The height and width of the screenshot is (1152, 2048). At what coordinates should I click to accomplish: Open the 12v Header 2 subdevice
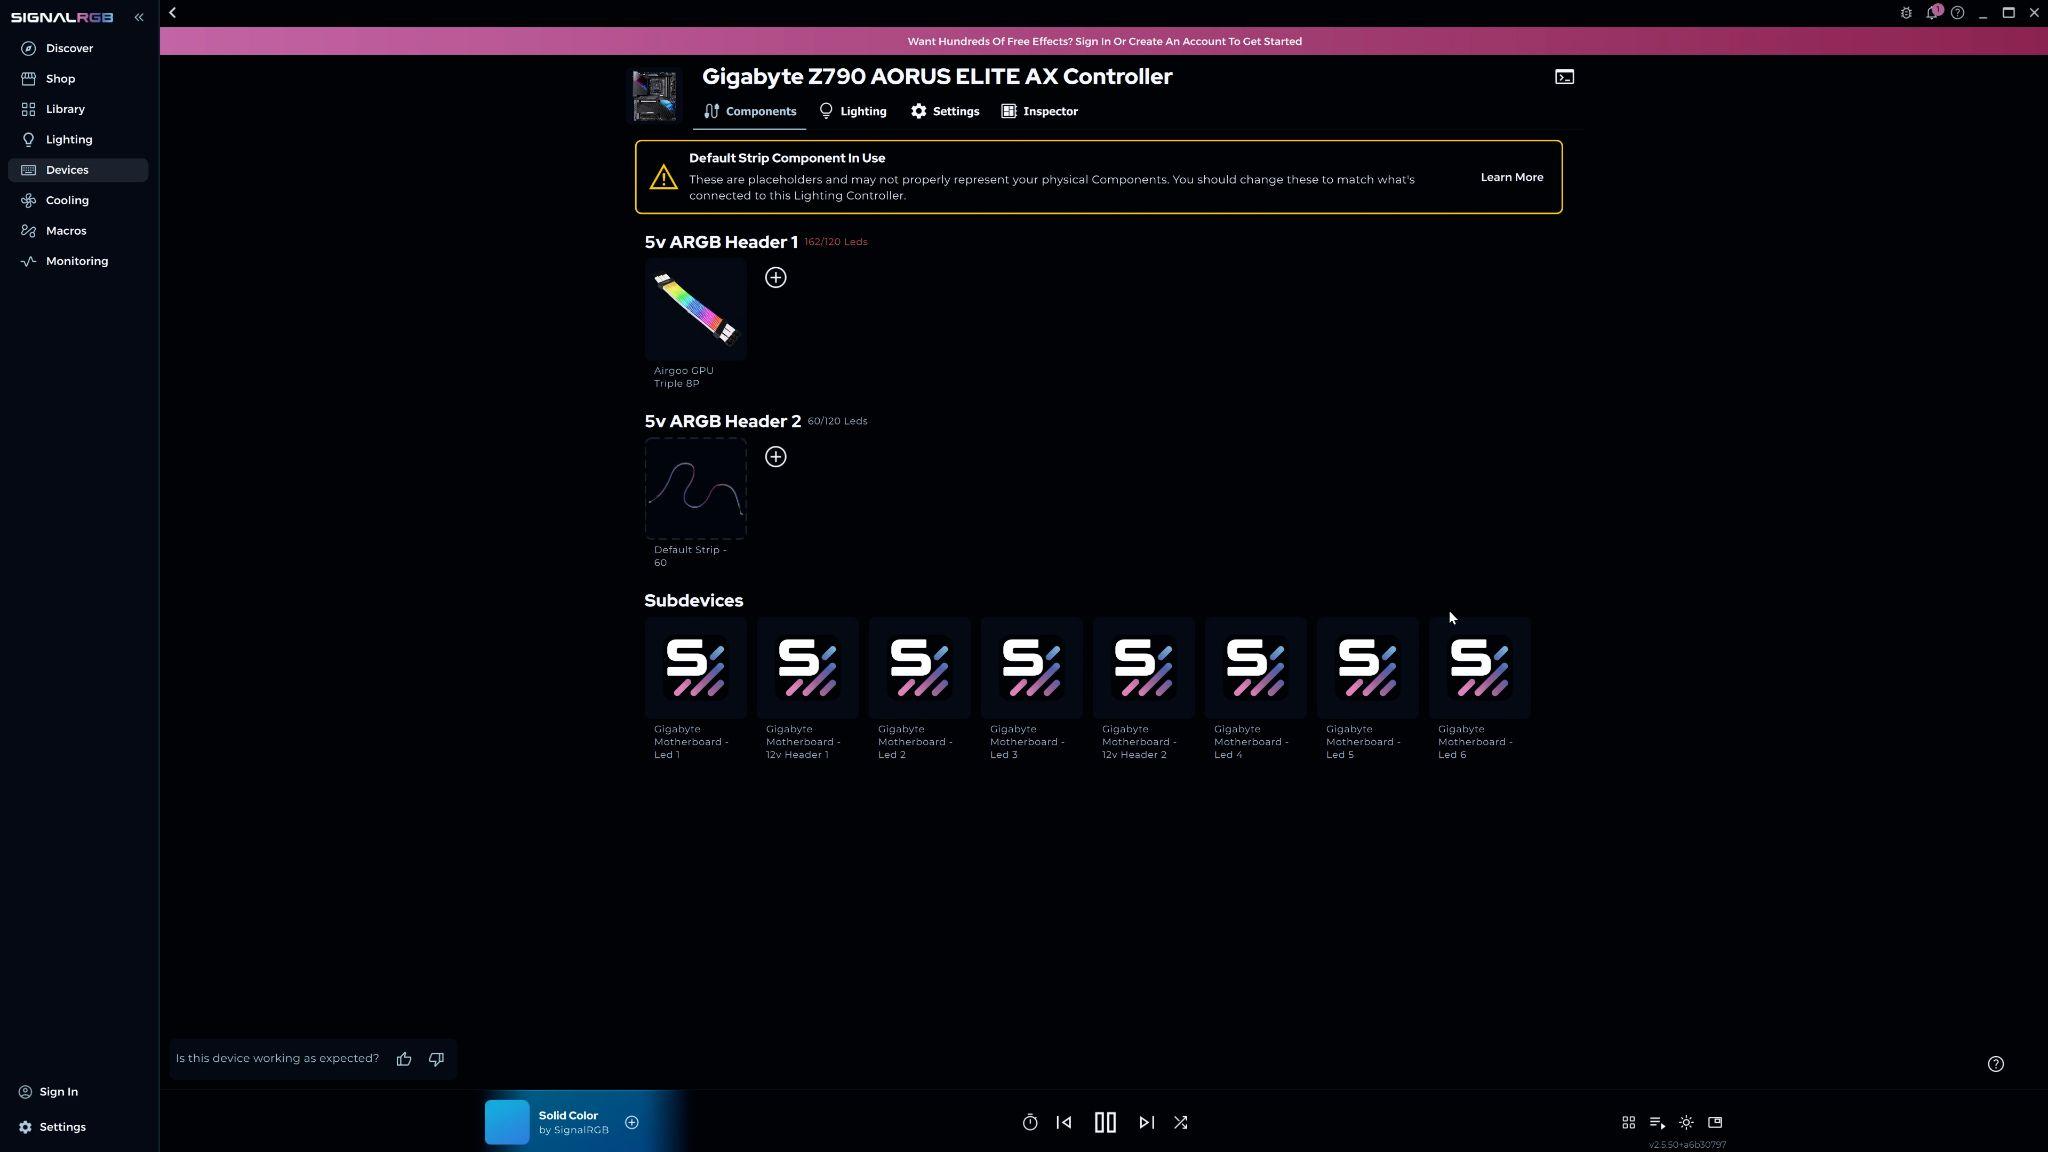point(1144,668)
